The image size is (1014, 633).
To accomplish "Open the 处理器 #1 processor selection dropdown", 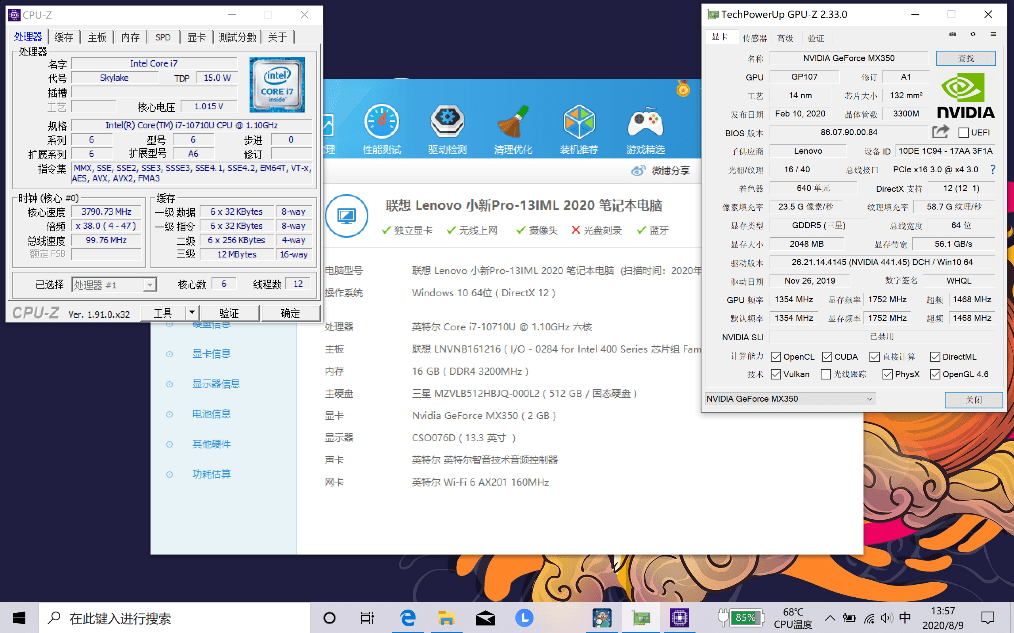I will click(x=114, y=285).
